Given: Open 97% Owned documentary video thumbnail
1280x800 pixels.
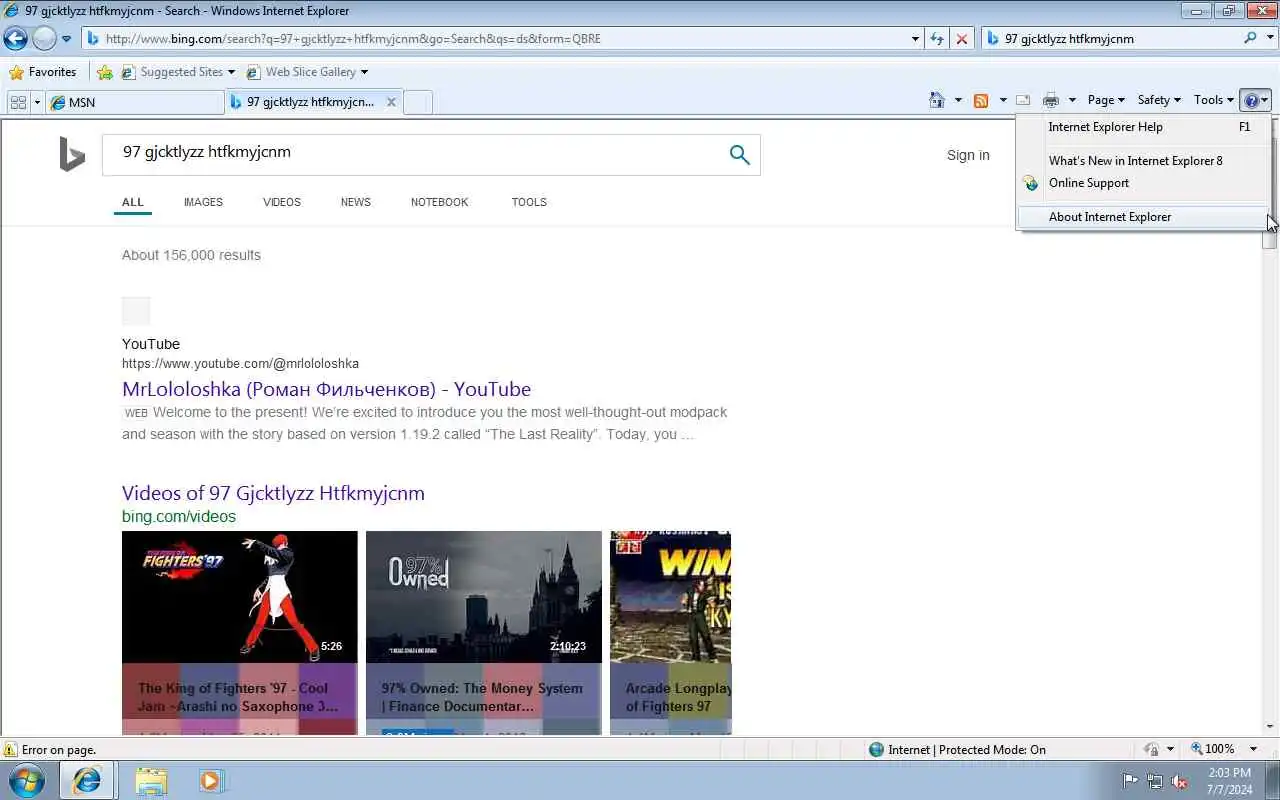Looking at the screenshot, I should click(x=484, y=597).
